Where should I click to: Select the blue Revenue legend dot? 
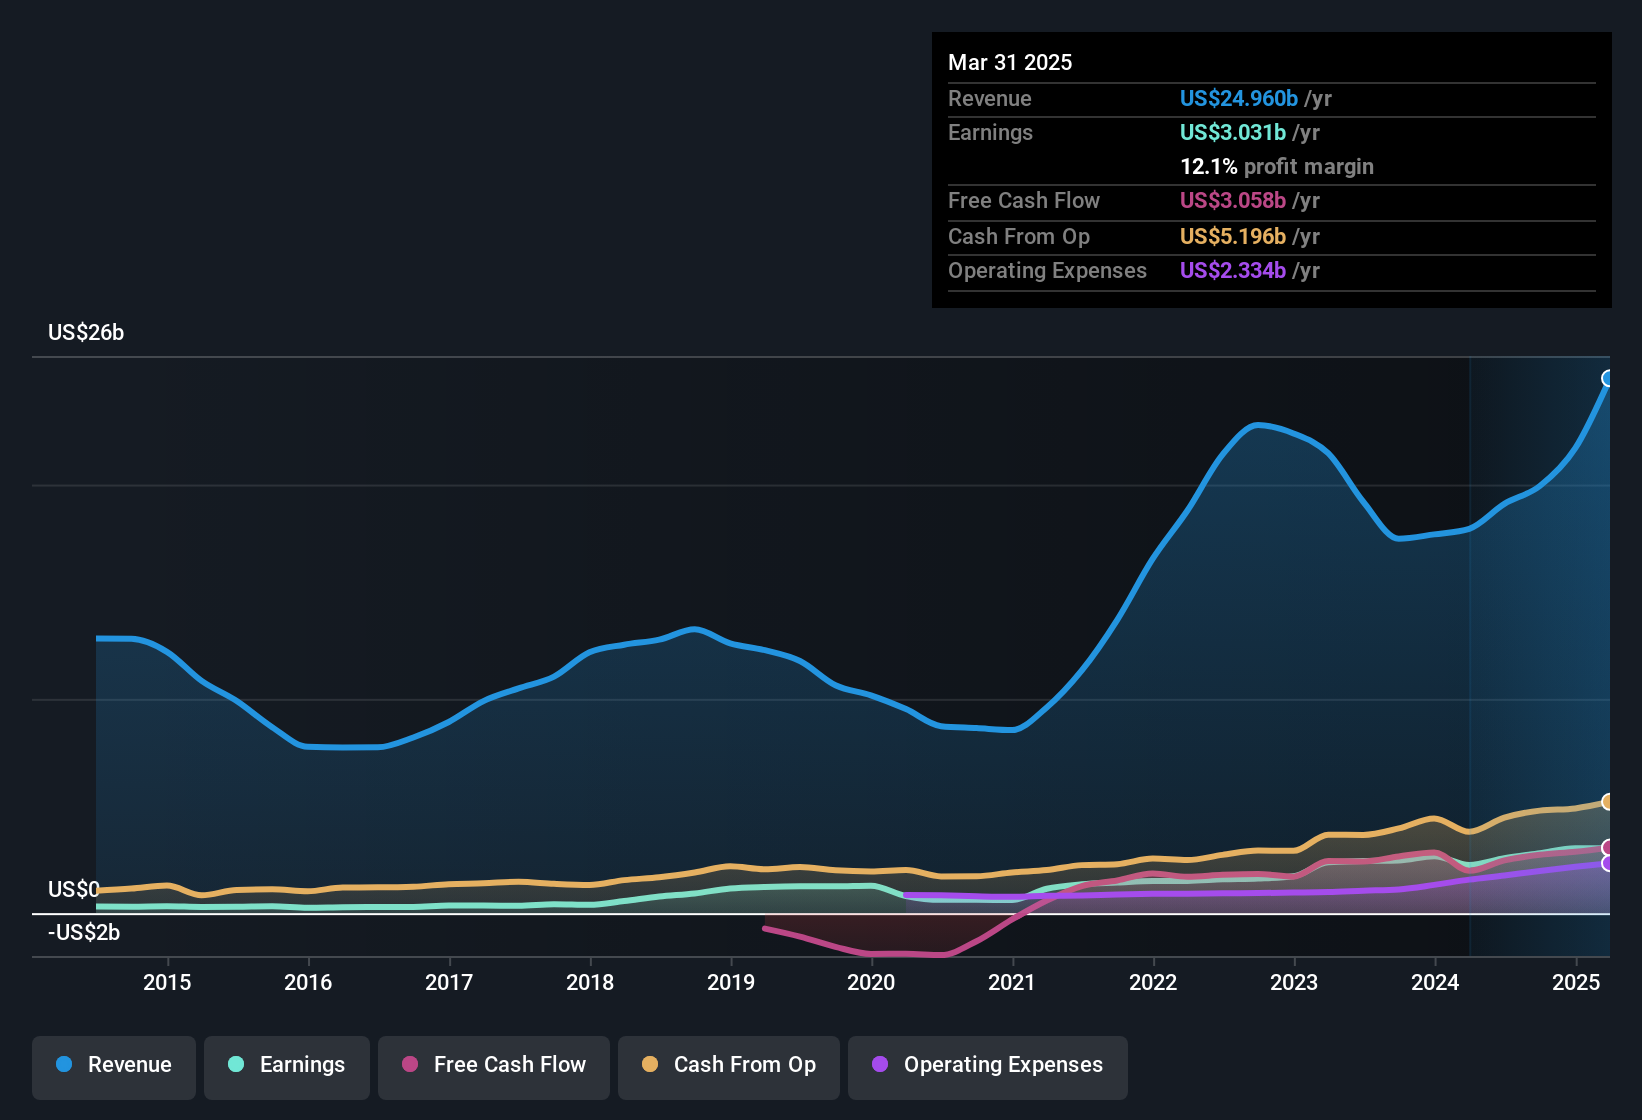[x=63, y=1065]
